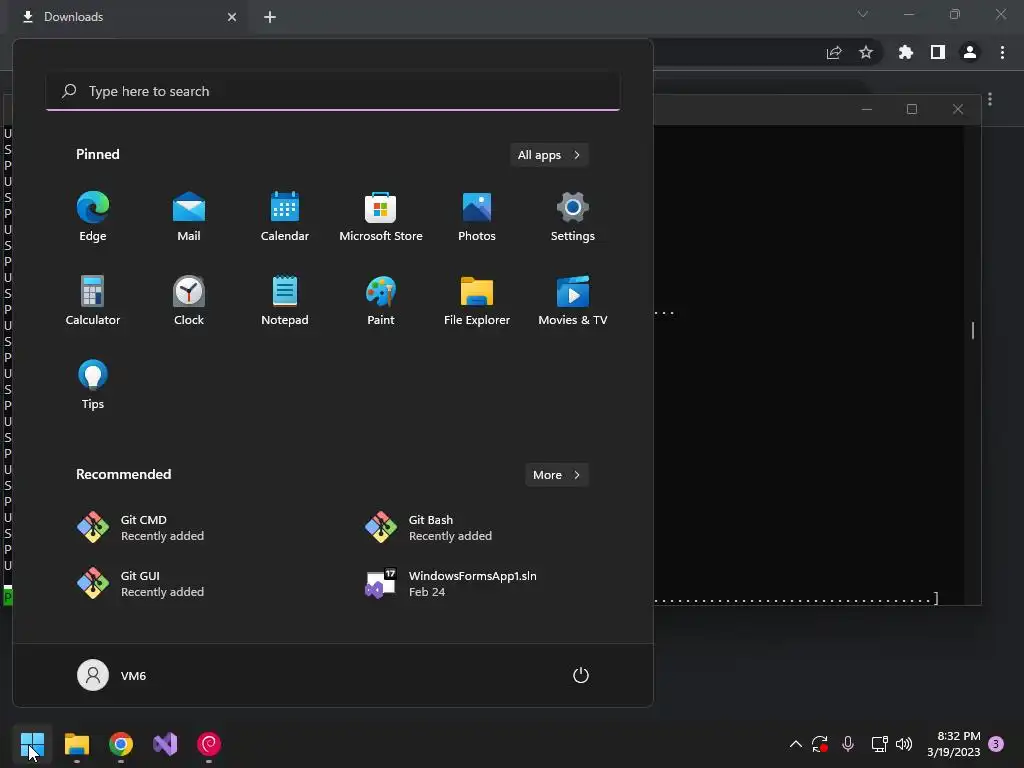Image resolution: width=1024 pixels, height=768 pixels.
Task: Click the terminal window scrollbar thumb
Action: click(973, 330)
